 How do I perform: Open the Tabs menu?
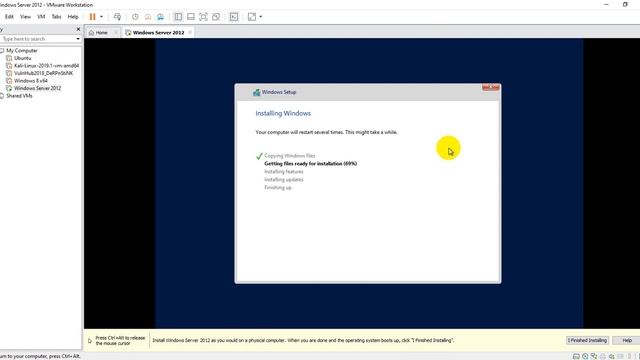(56, 17)
